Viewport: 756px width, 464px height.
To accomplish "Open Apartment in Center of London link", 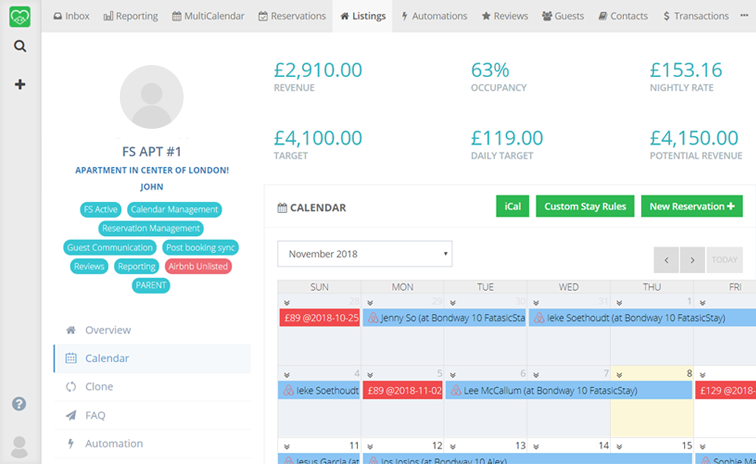I will pos(152,170).
